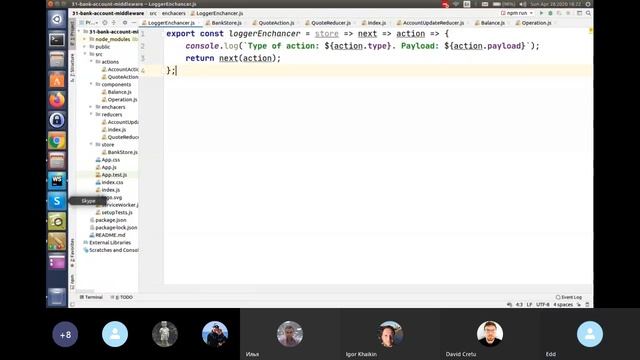
Task: Collapse the components folder
Action: [91, 84]
